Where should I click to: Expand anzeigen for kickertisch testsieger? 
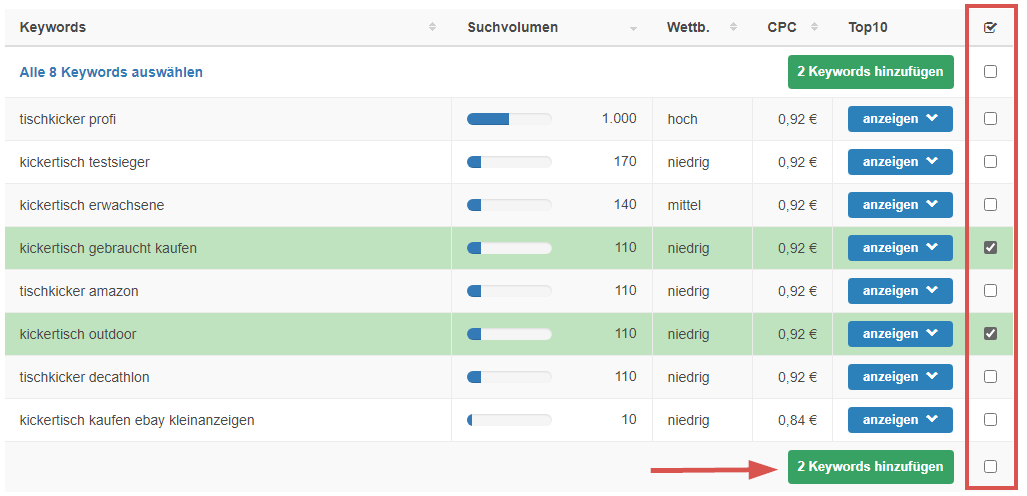(x=900, y=162)
